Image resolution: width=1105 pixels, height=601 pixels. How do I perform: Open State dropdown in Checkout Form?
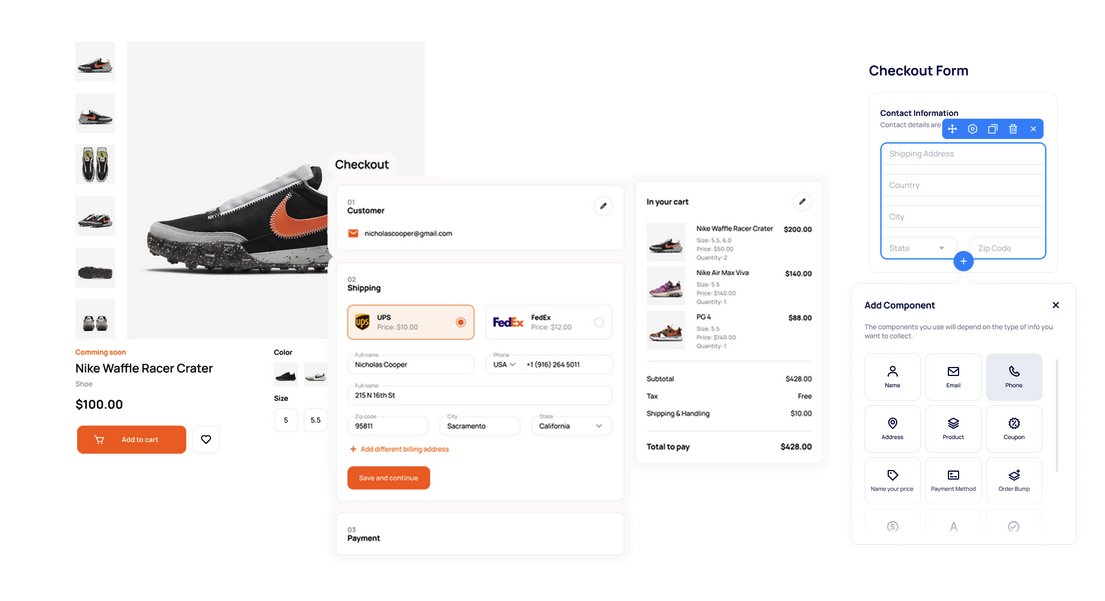pos(918,248)
